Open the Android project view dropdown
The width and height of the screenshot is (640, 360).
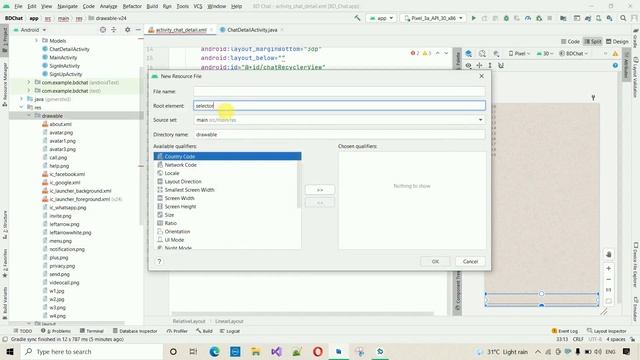click(30, 30)
